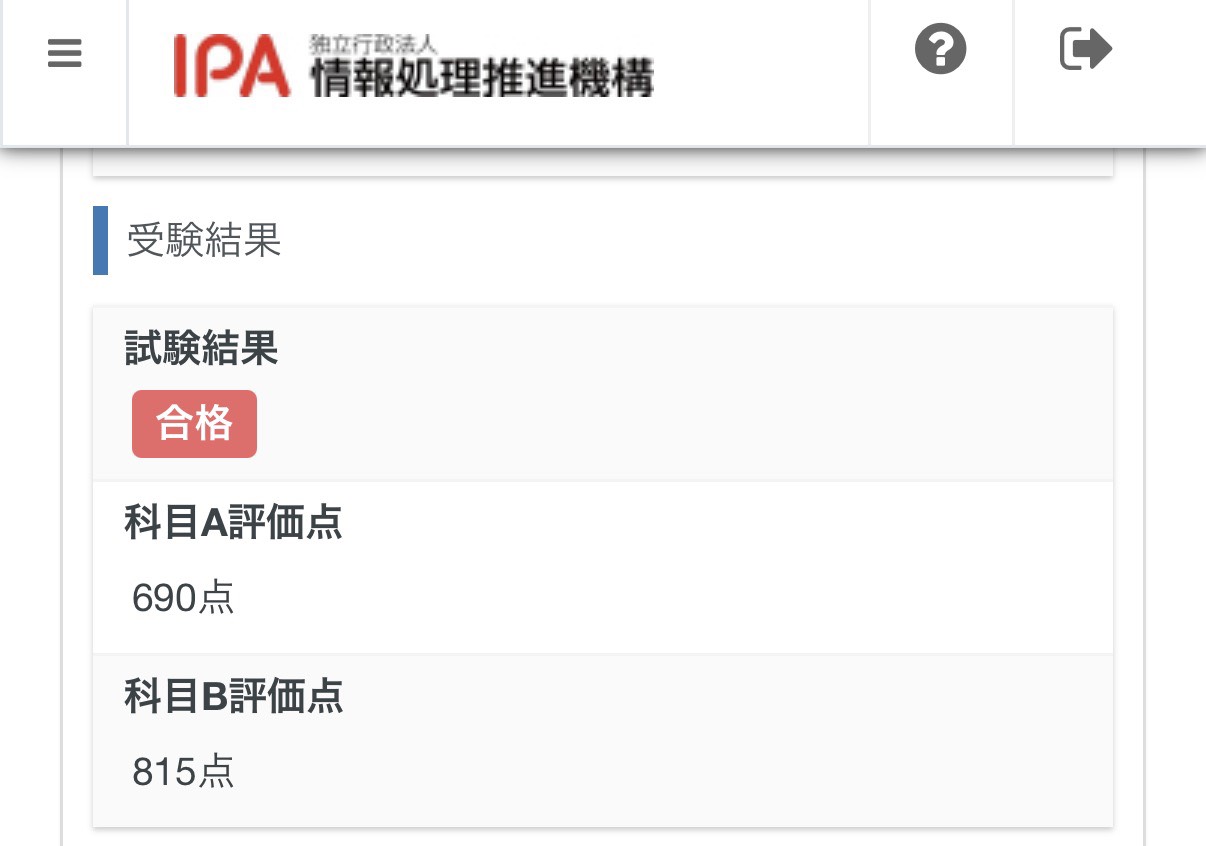Open the hamburger navigation menu
1206x846 pixels.
click(64, 53)
